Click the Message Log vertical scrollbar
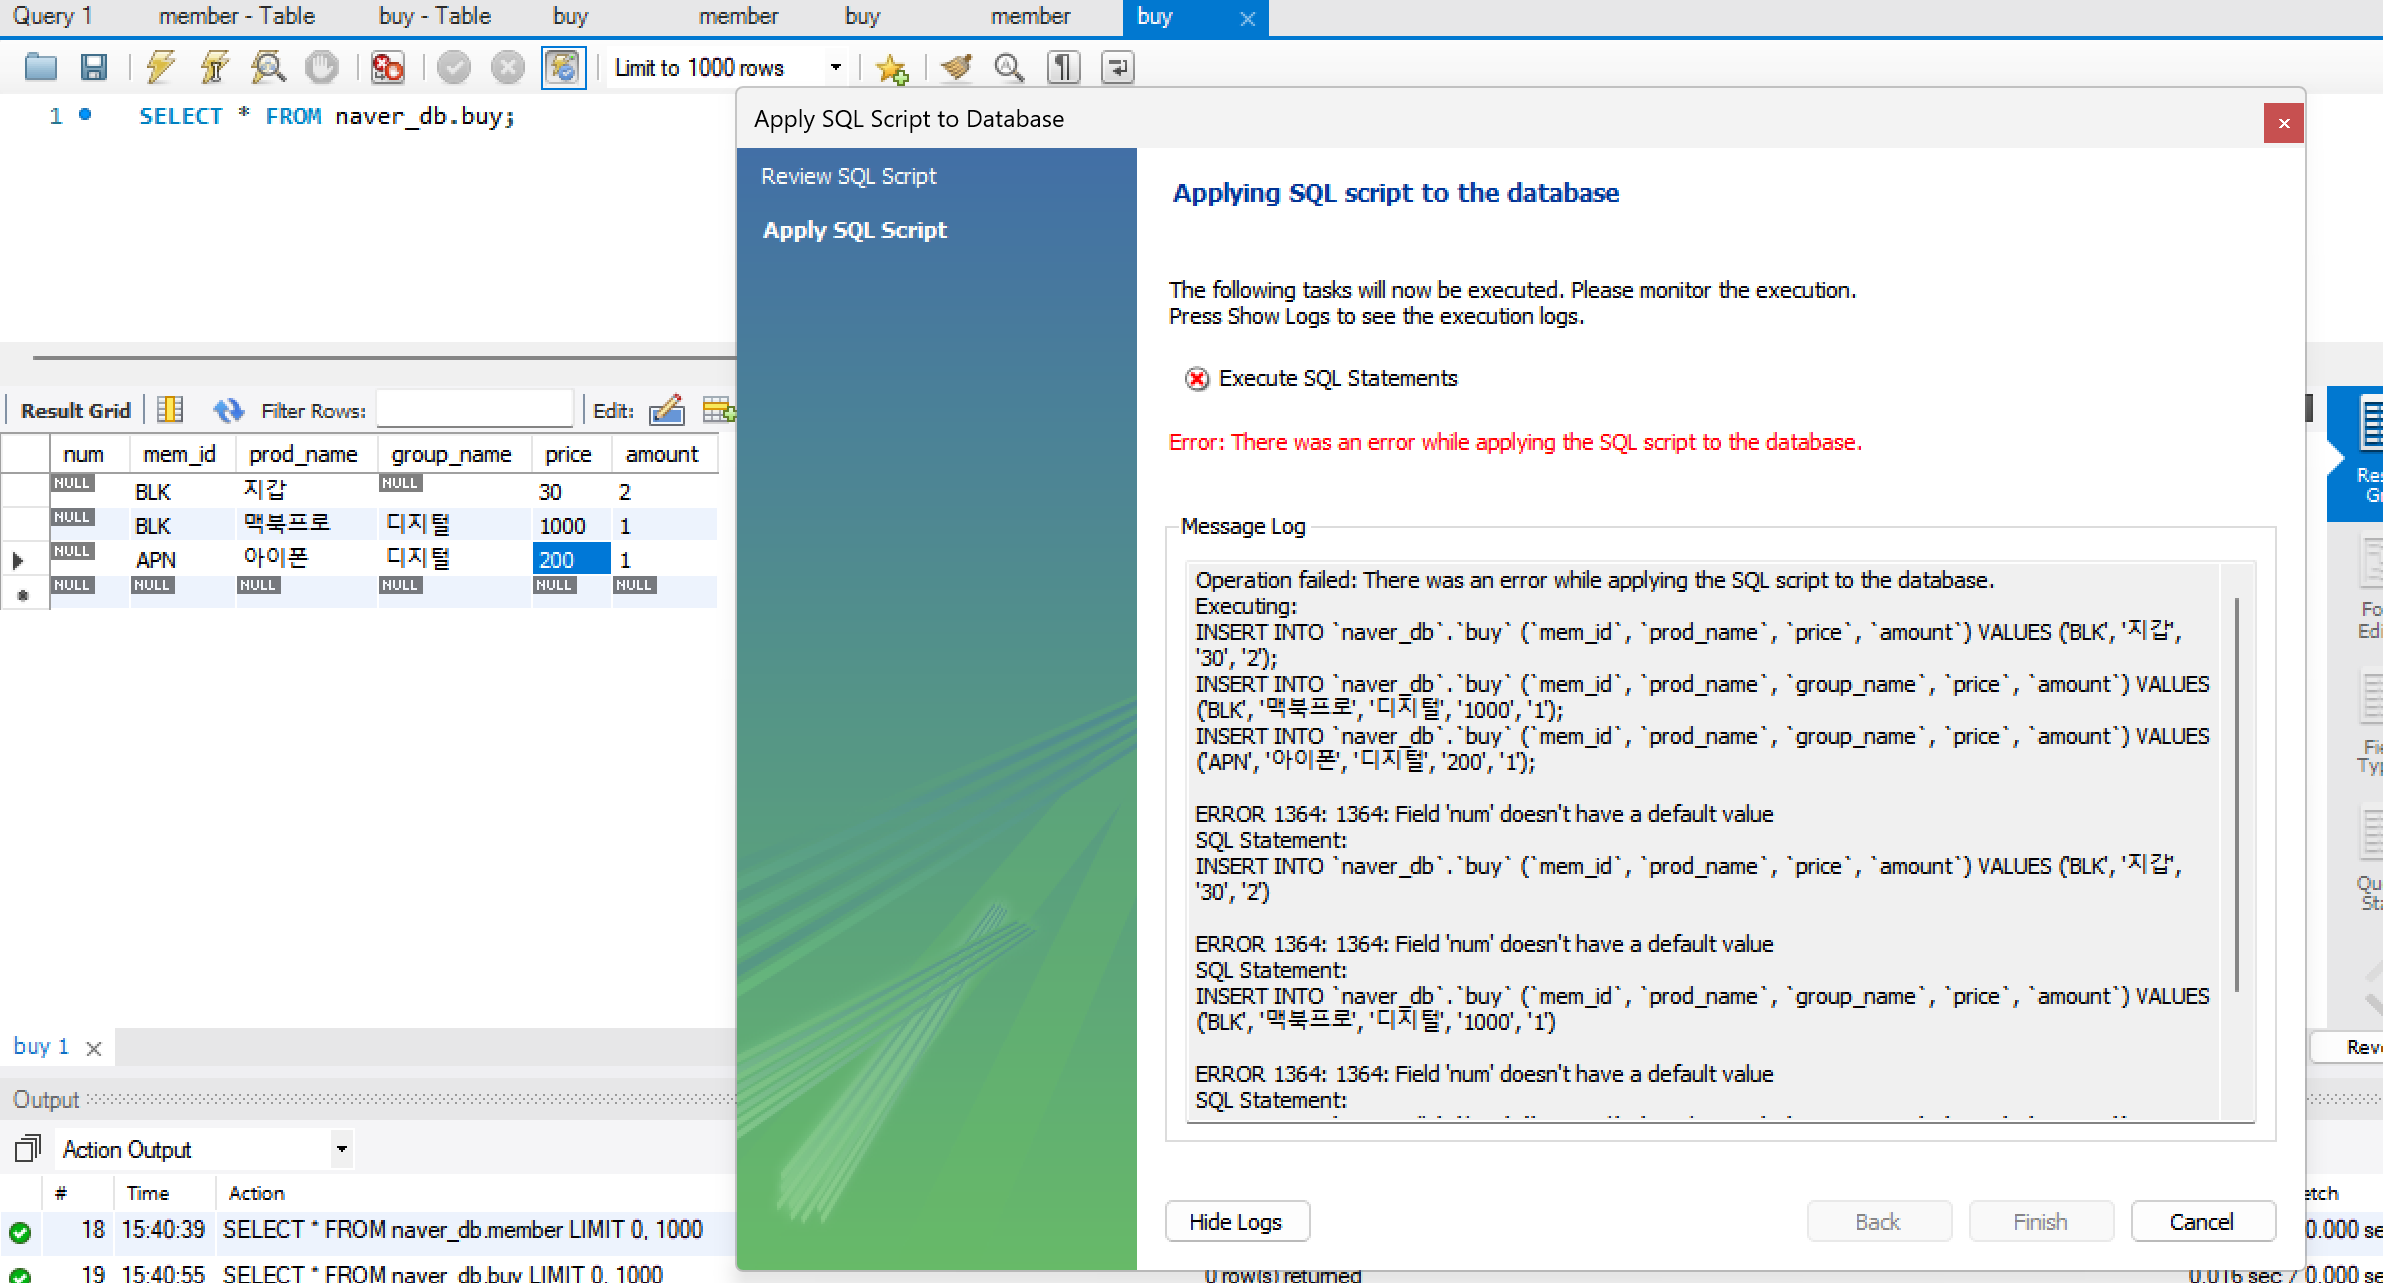The width and height of the screenshot is (2383, 1283). point(2236,795)
